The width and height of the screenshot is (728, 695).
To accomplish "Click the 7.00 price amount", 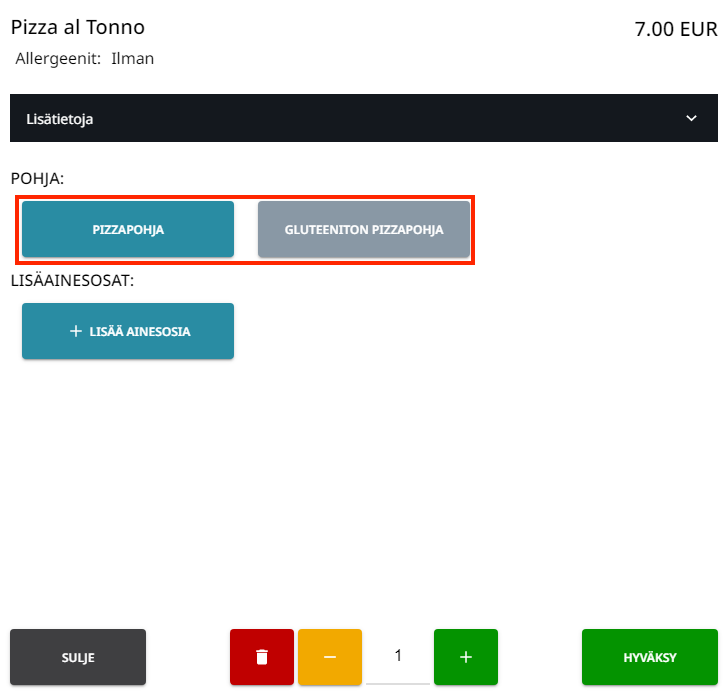I will coord(655,30).
